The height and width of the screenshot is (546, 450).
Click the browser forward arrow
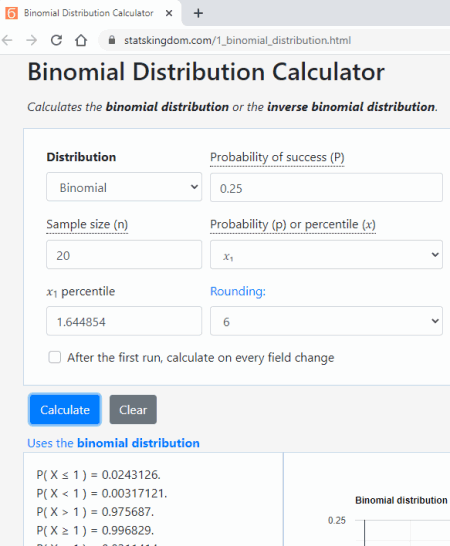[32, 40]
